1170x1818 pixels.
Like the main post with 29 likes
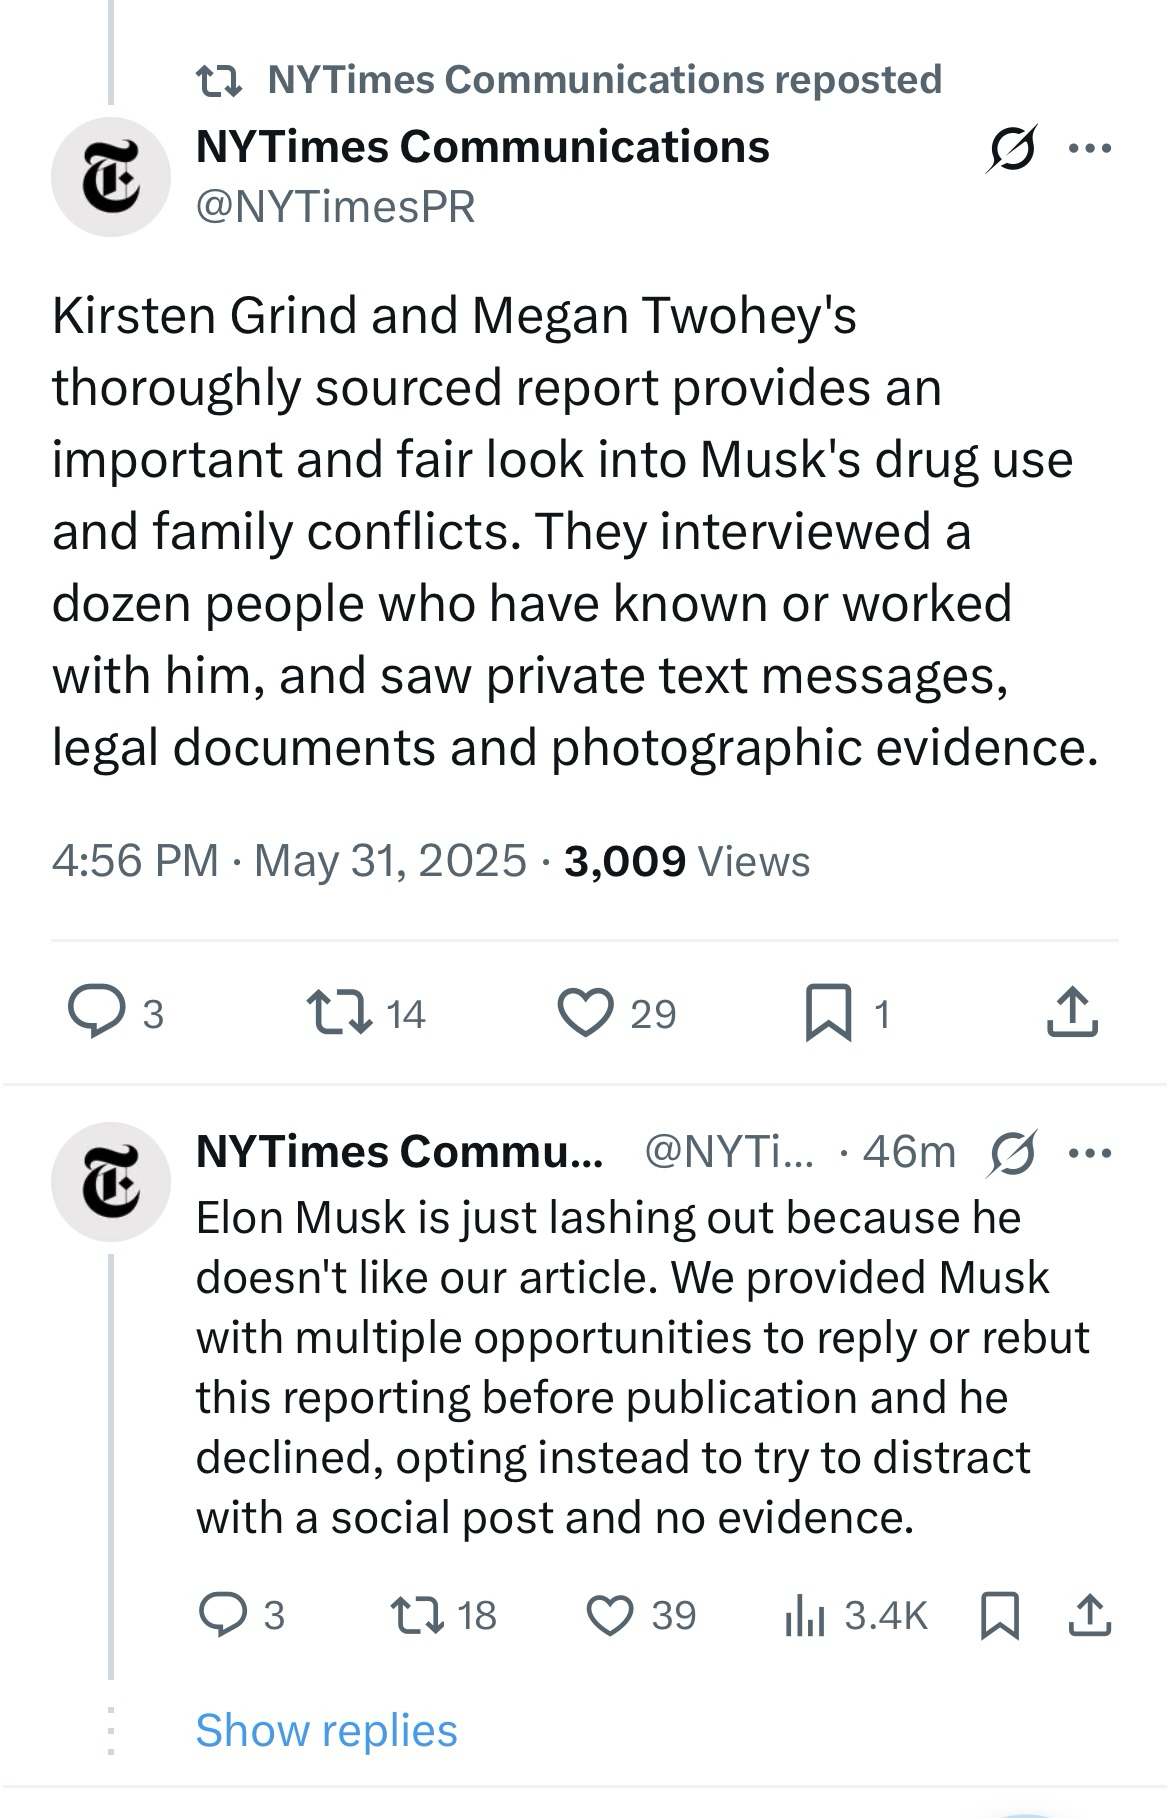[585, 1012]
